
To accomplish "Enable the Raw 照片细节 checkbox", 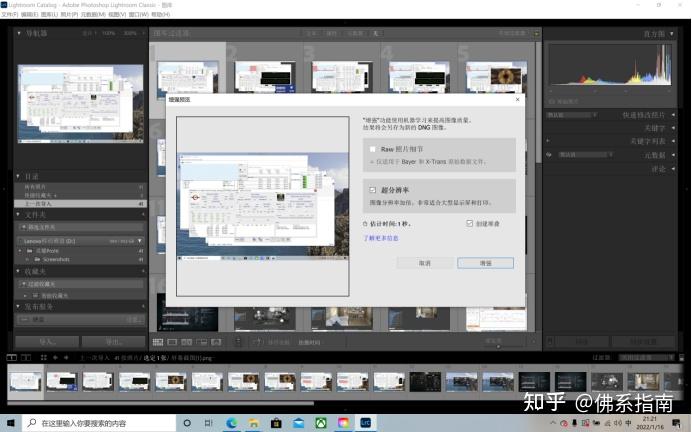I will (373, 148).
